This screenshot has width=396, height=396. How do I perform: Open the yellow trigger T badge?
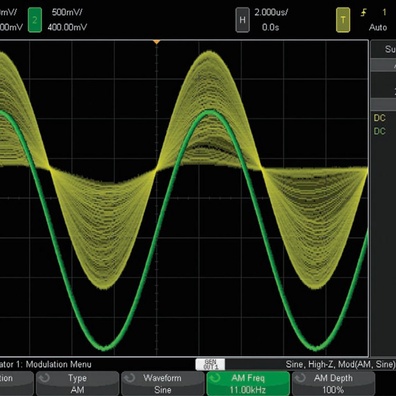coord(343,20)
